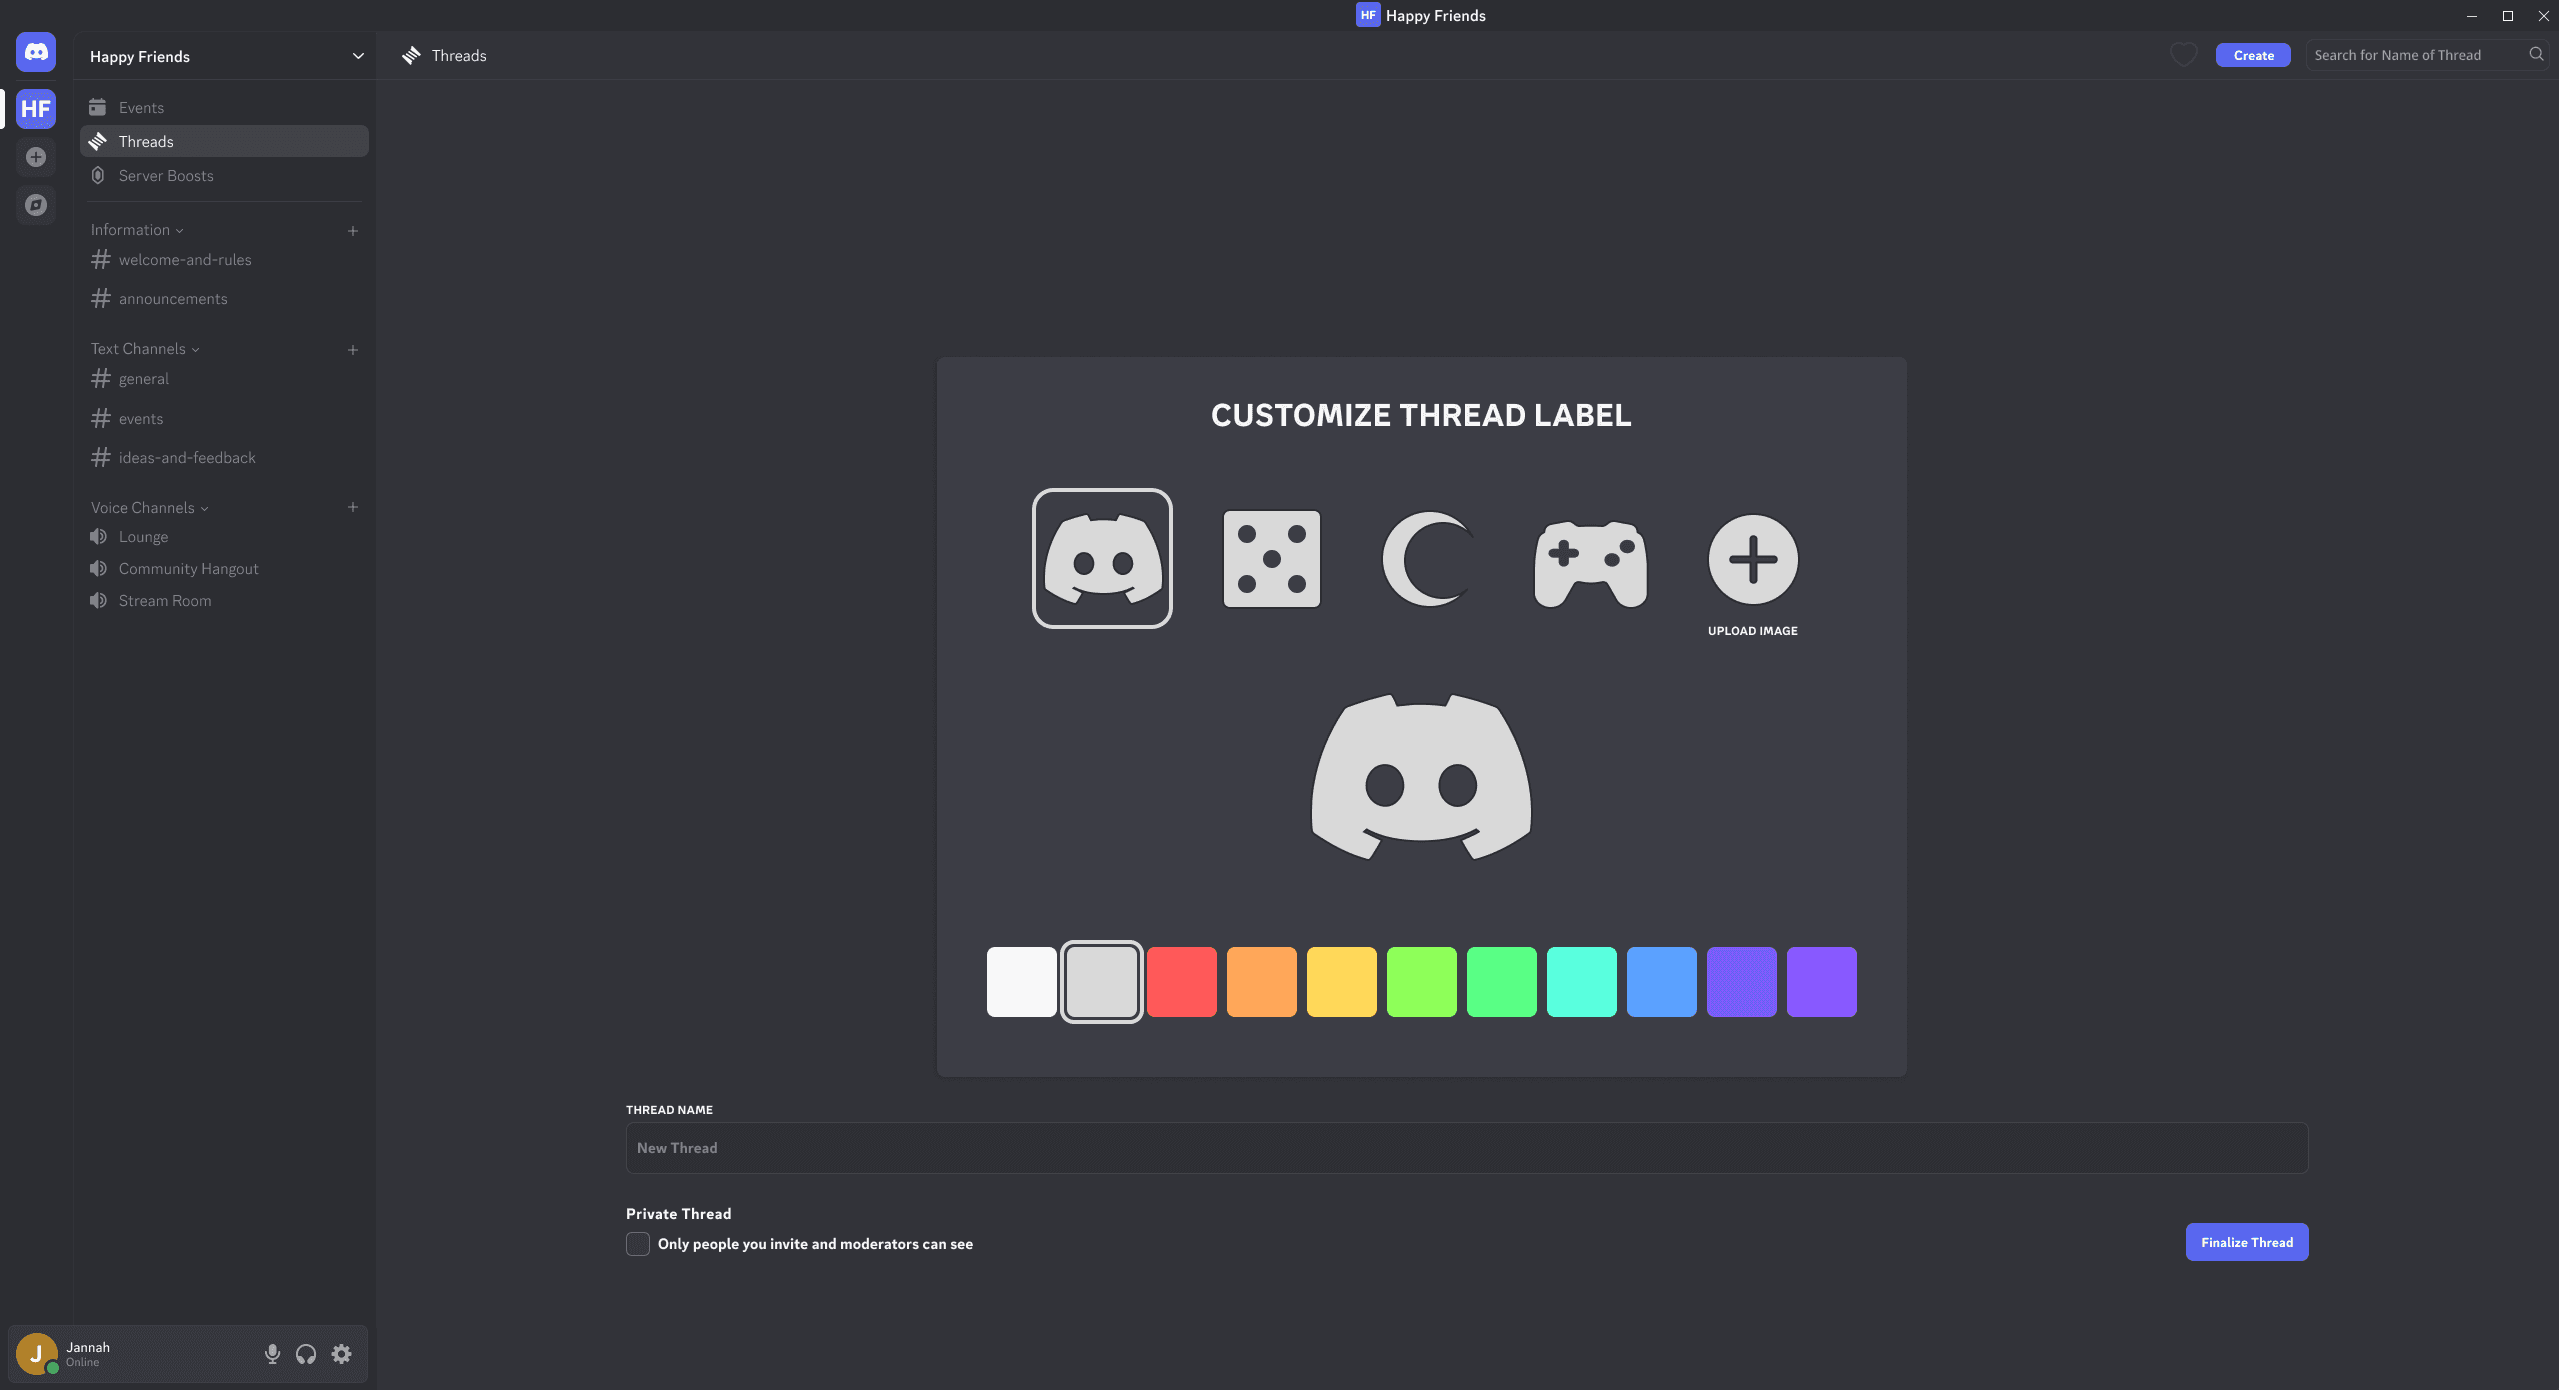Go to the announcements channel
Image resolution: width=2559 pixels, height=1390 pixels.
173,299
